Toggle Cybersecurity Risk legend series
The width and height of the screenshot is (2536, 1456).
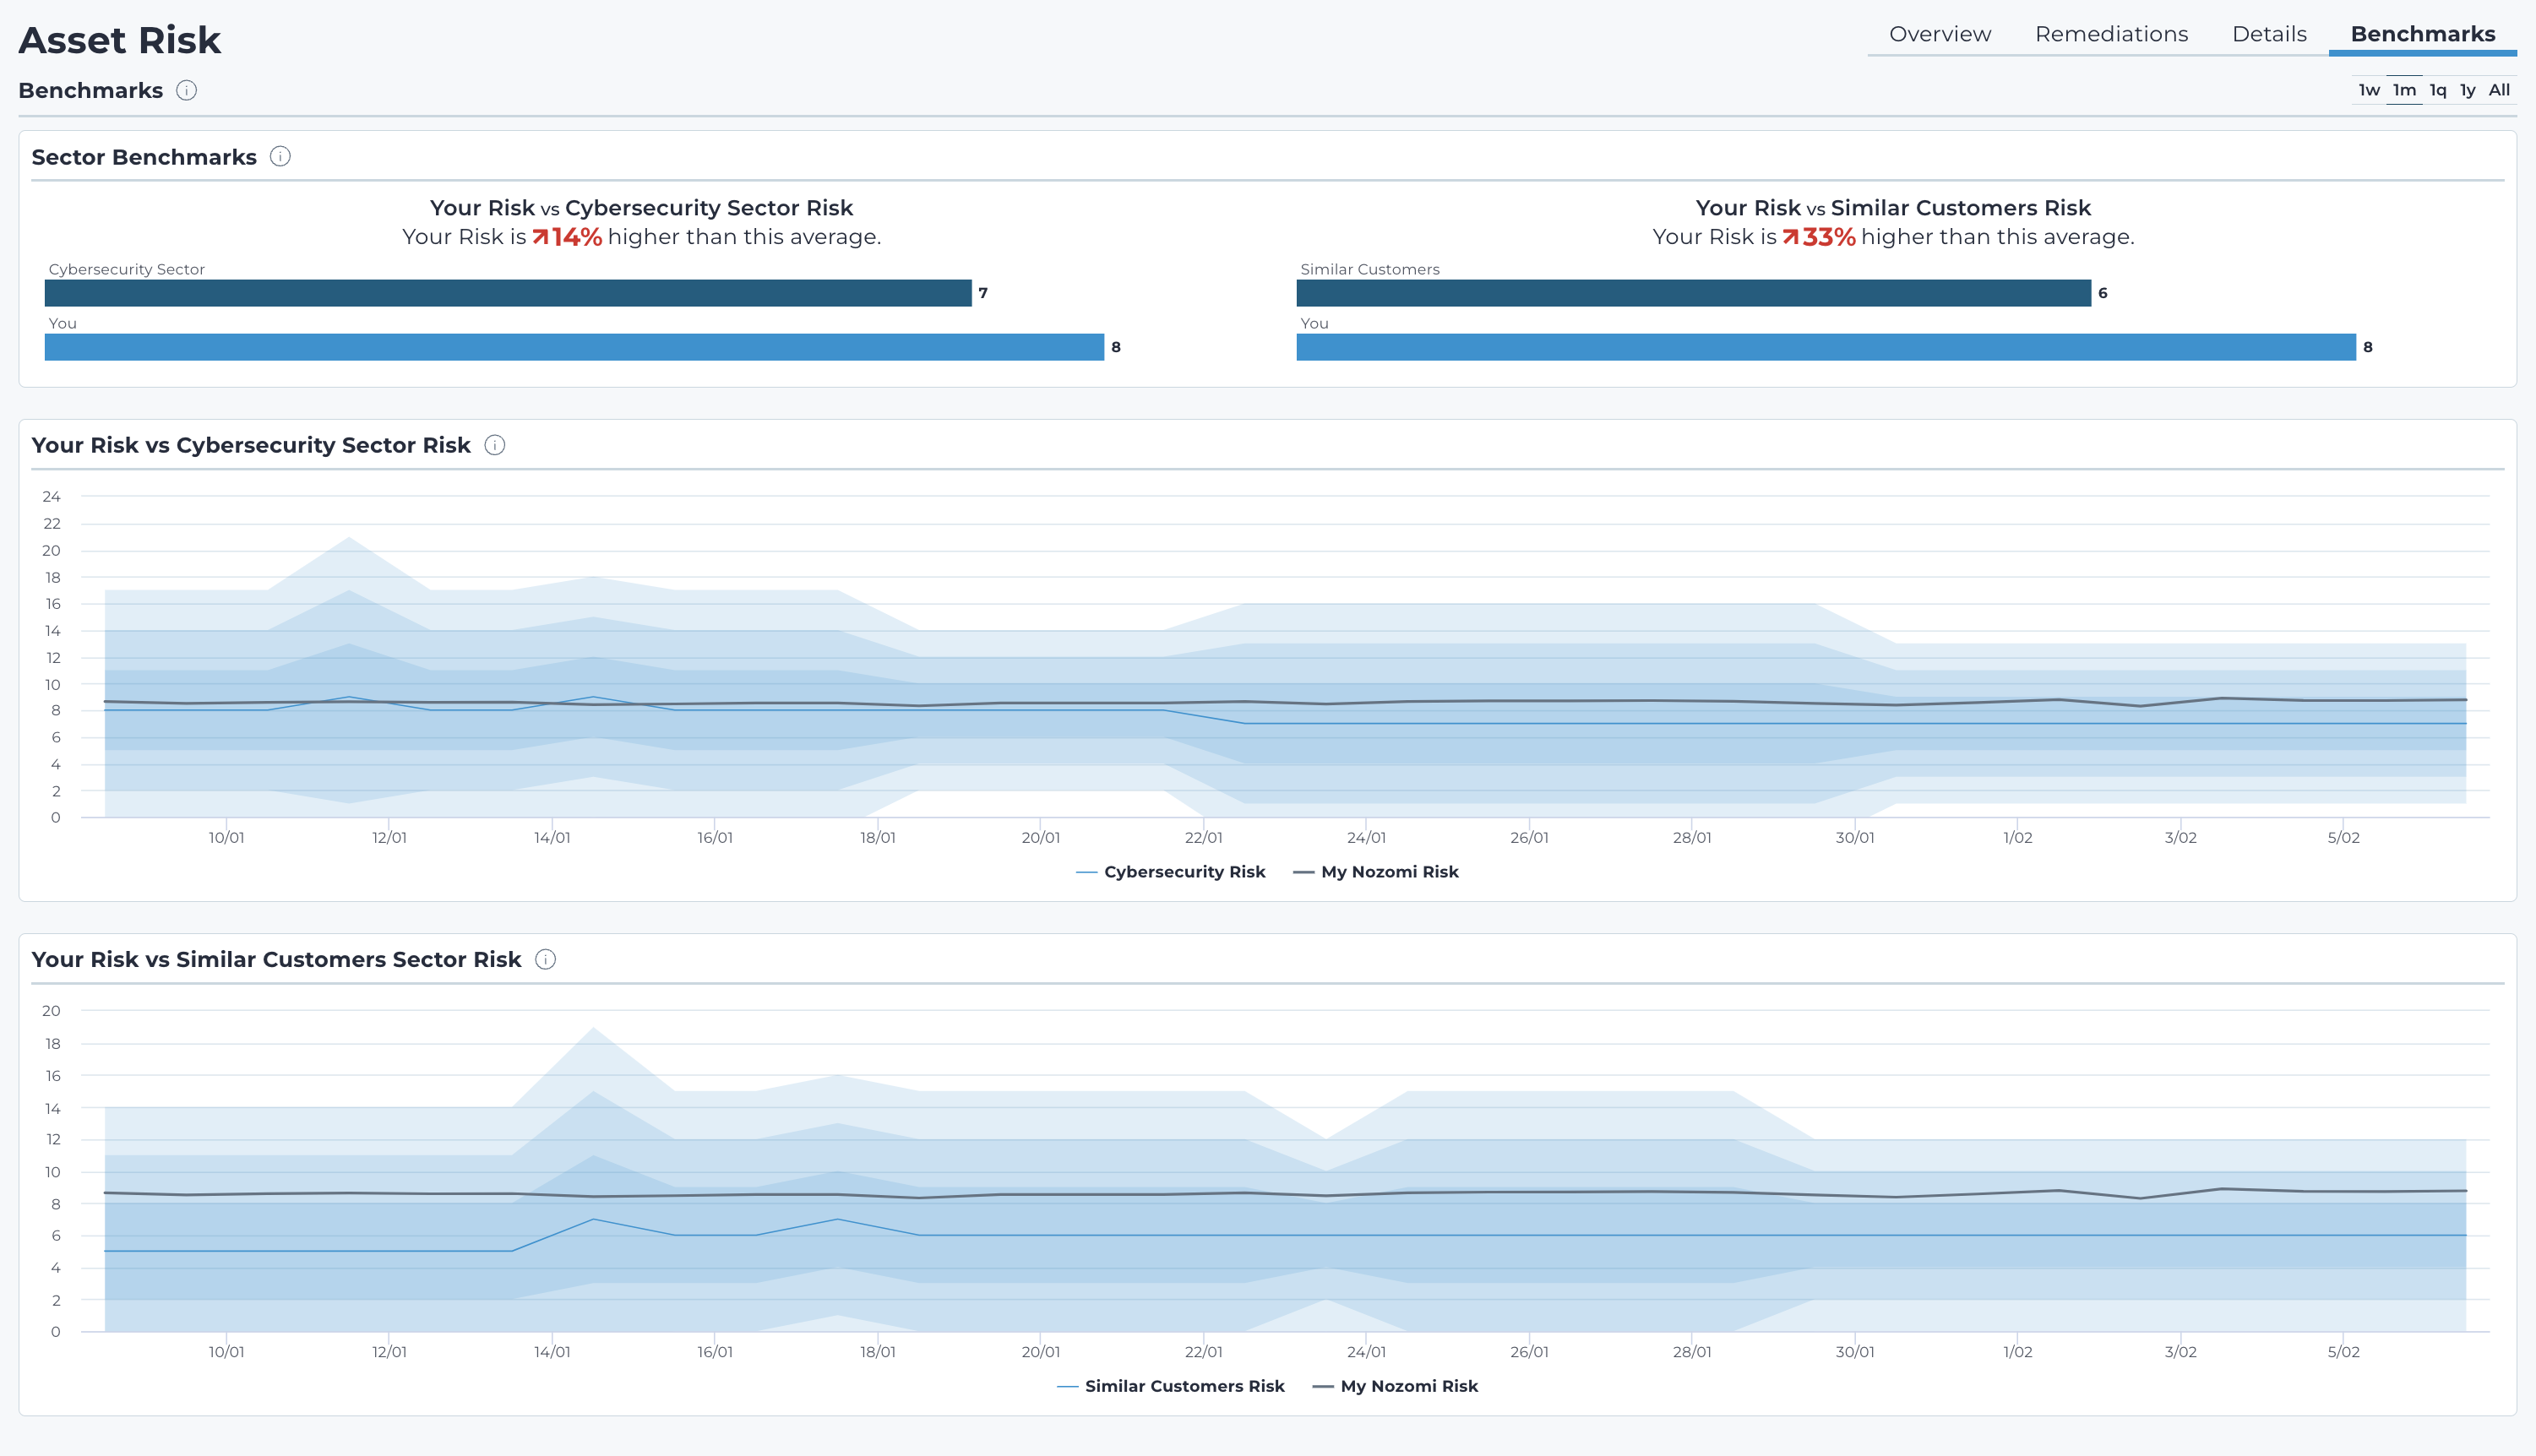(1170, 872)
